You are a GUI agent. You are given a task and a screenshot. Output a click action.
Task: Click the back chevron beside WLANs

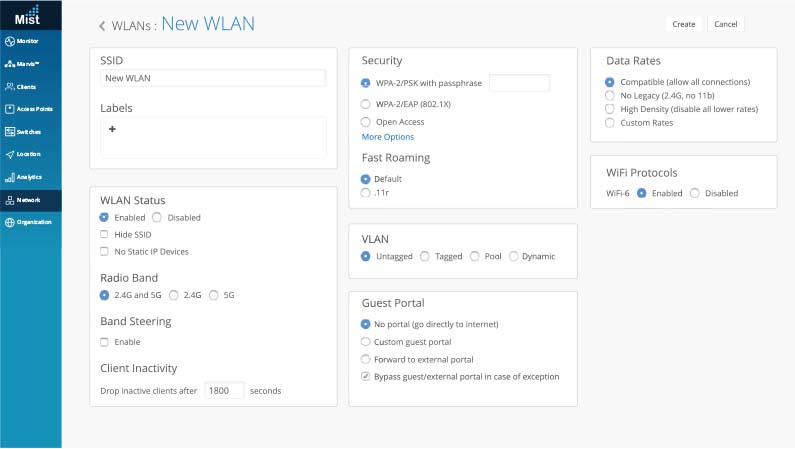pos(102,26)
